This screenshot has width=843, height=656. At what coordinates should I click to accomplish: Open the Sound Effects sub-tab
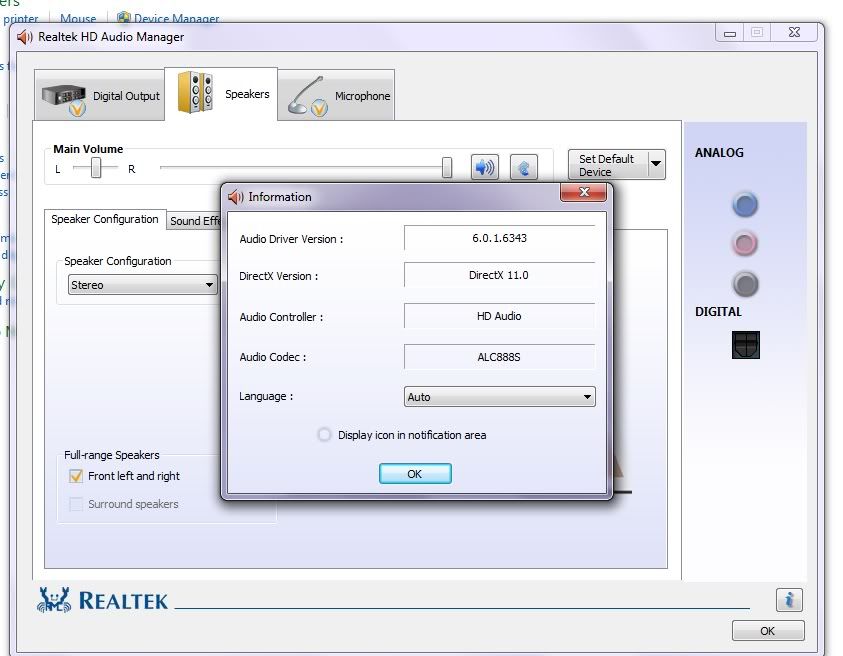195,221
